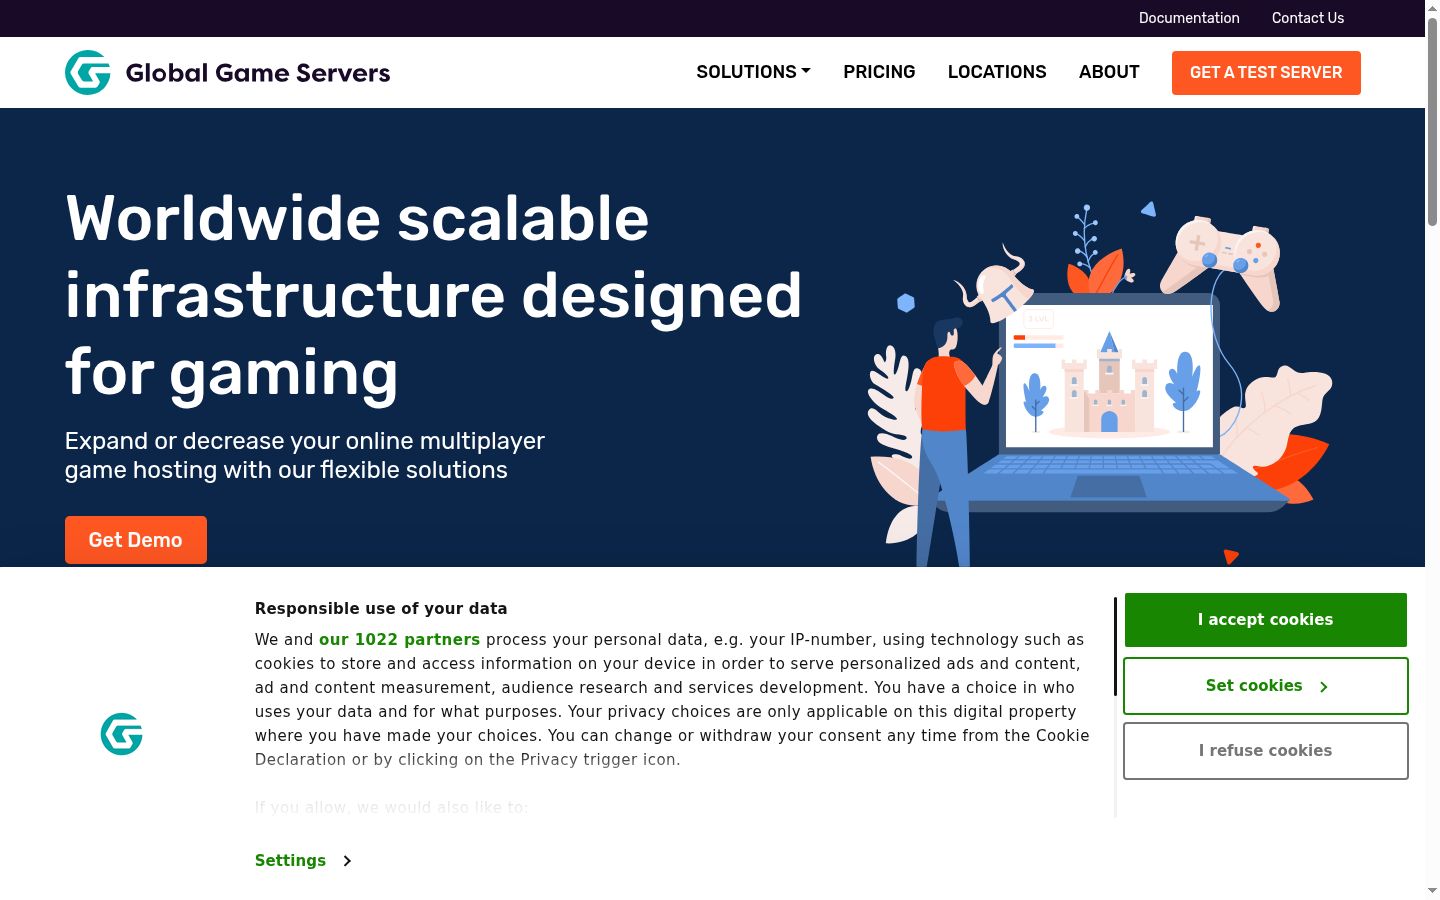Screen dimensions: 1440x900
Task: Click the Get Demo button
Action: pyautogui.click(x=136, y=540)
